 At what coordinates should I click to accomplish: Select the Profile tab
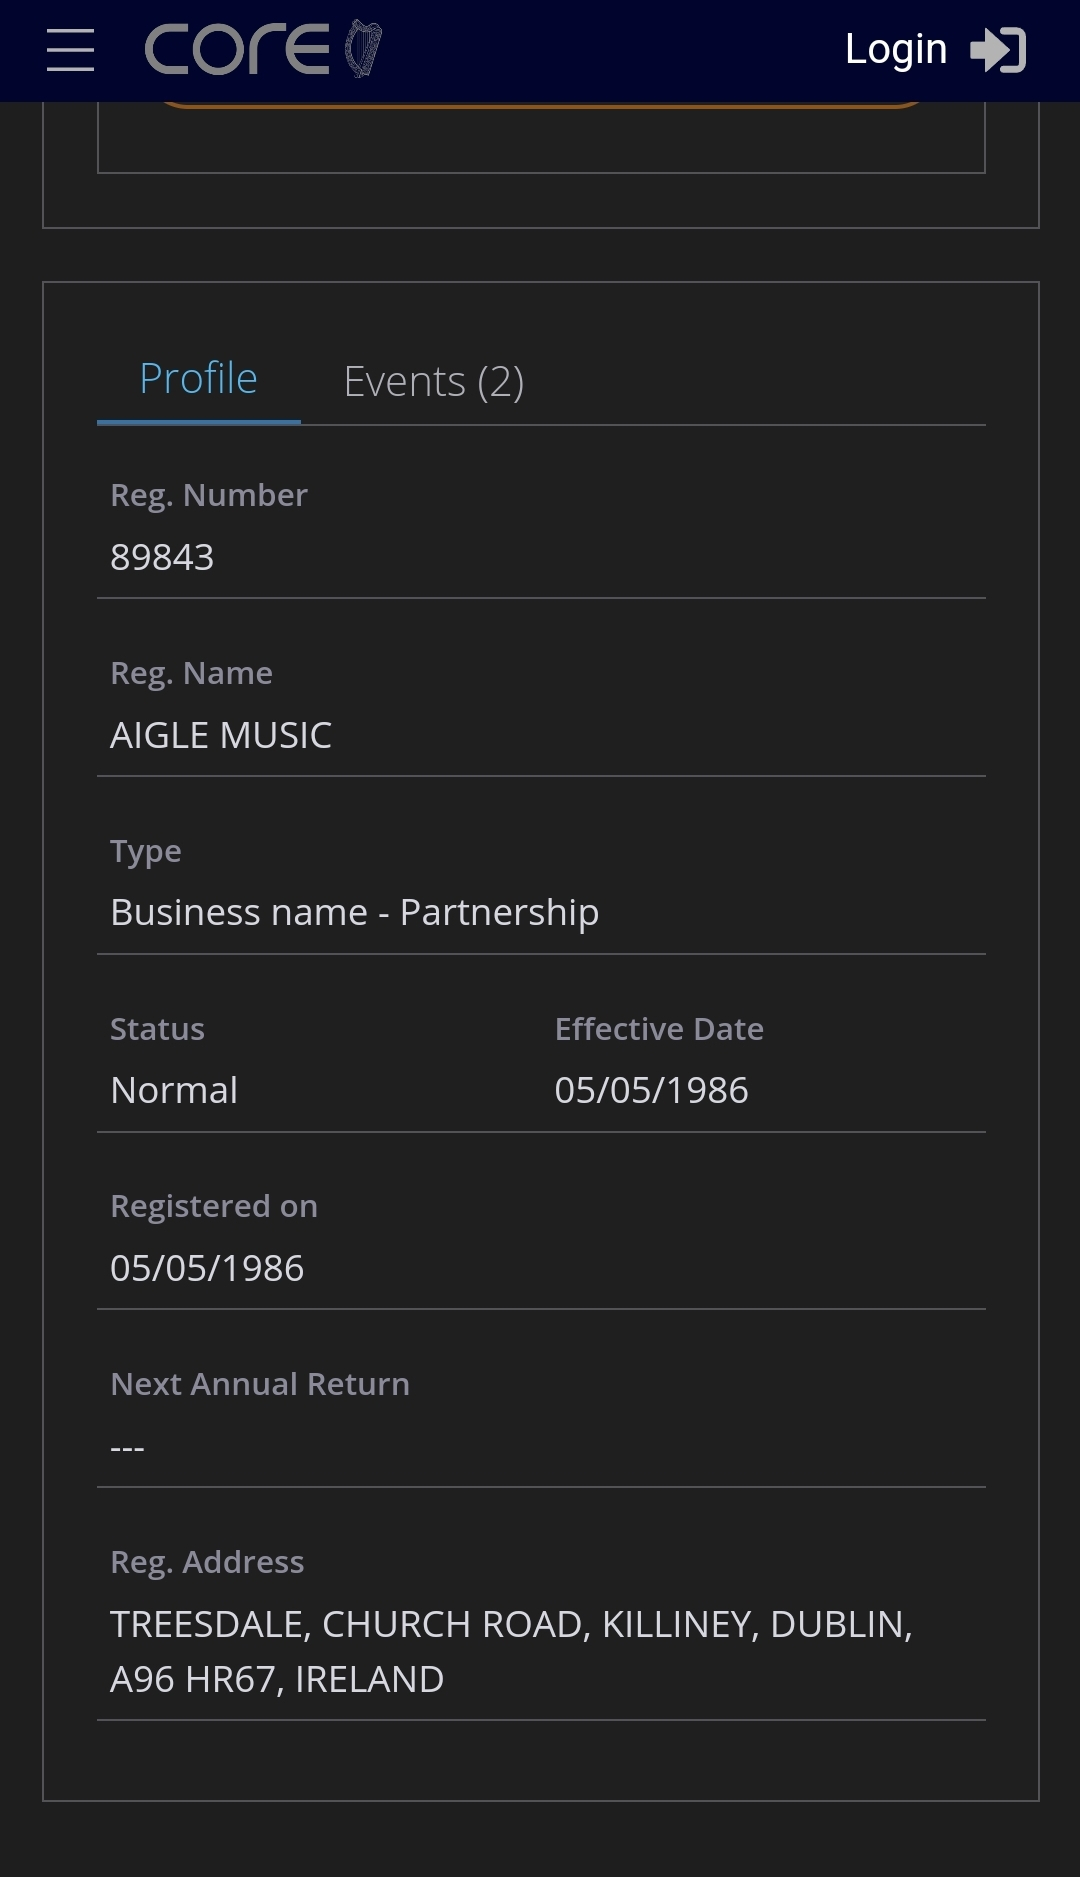coord(199,379)
